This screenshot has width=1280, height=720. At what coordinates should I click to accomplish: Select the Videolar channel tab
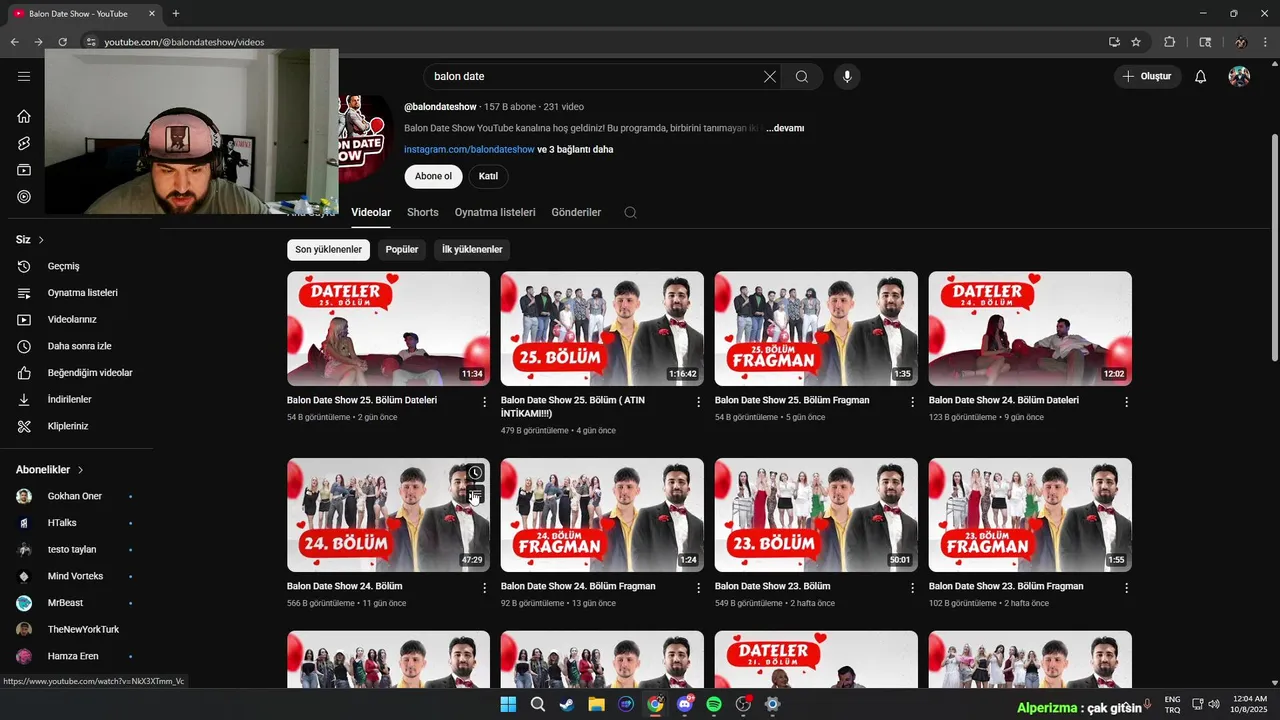[x=371, y=212]
